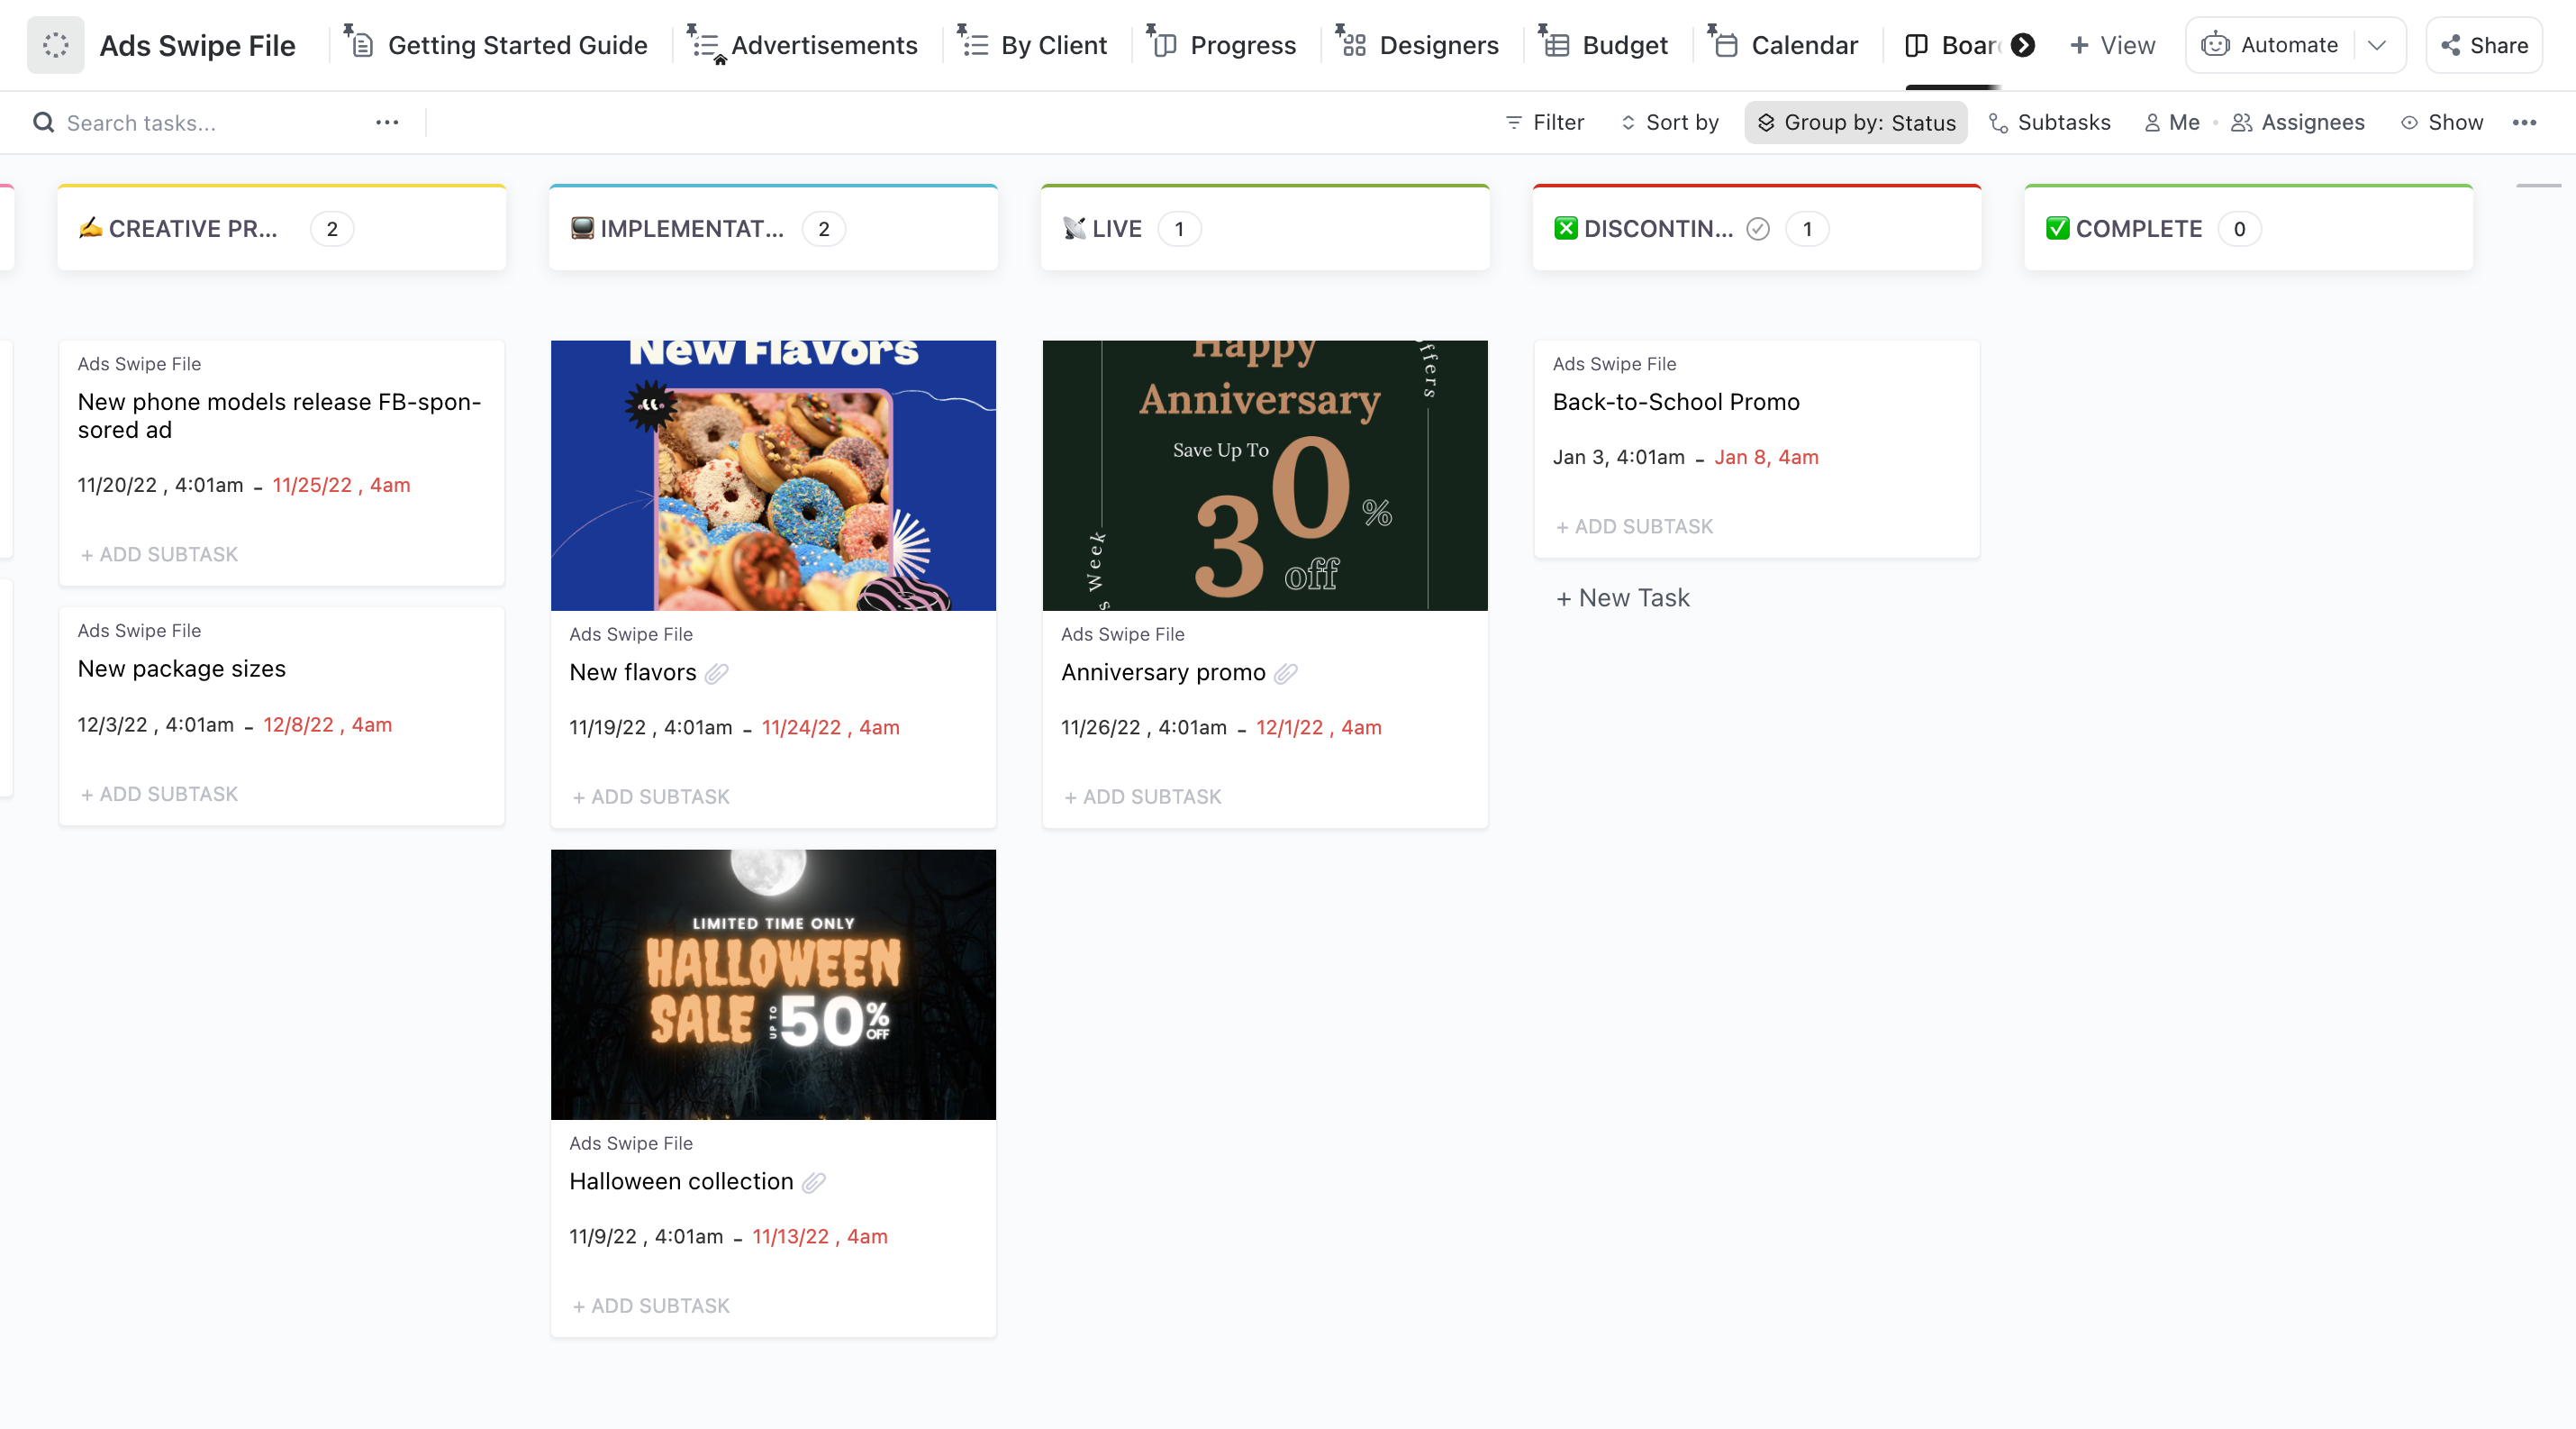The width and height of the screenshot is (2576, 1429).
Task: Toggle the Subtasks display
Action: [2050, 122]
